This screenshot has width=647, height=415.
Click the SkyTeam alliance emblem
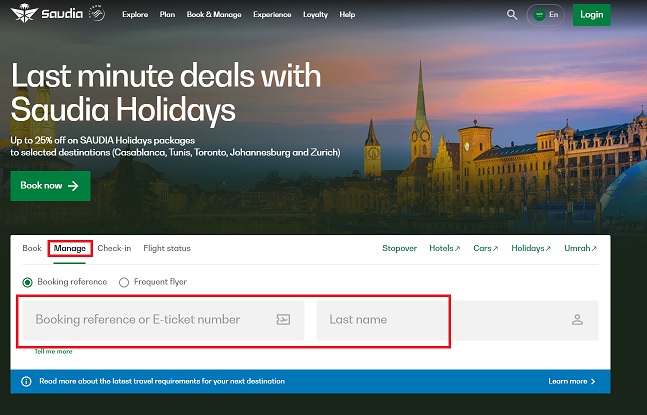[x=97, y=14]
